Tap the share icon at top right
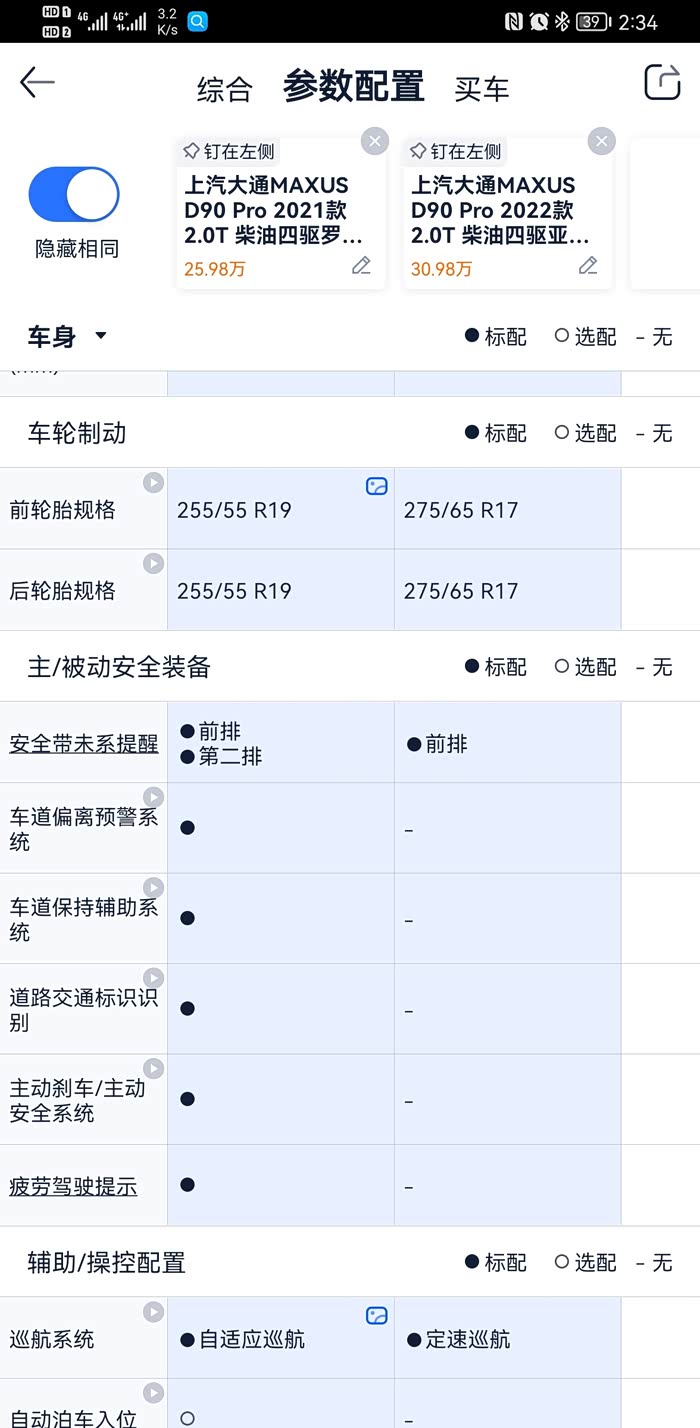Image resolution: width=700 pixels, height=1428 pixels. pos(662,82)
